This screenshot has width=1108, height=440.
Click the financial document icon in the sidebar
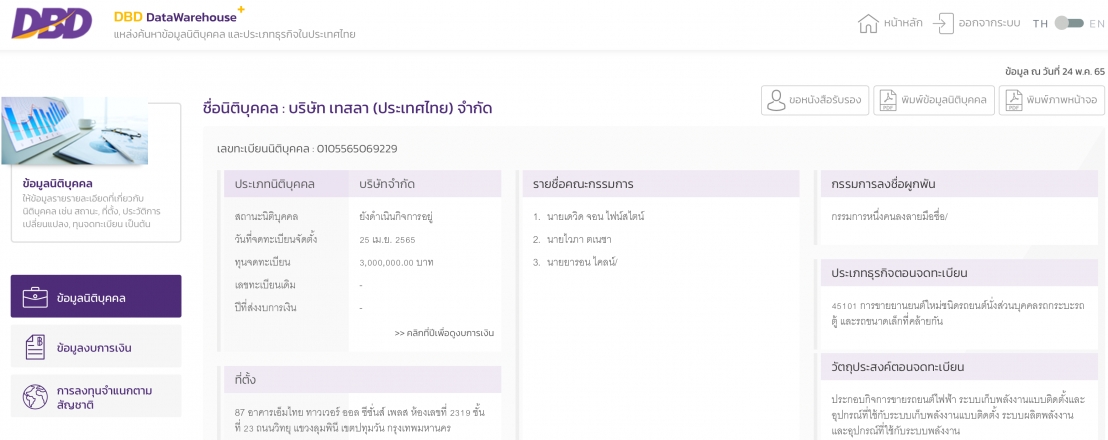coord(35,347)
